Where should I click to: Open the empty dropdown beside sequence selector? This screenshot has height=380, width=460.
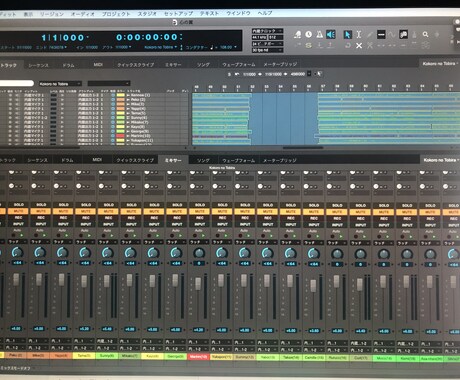[x=109, y=83]
